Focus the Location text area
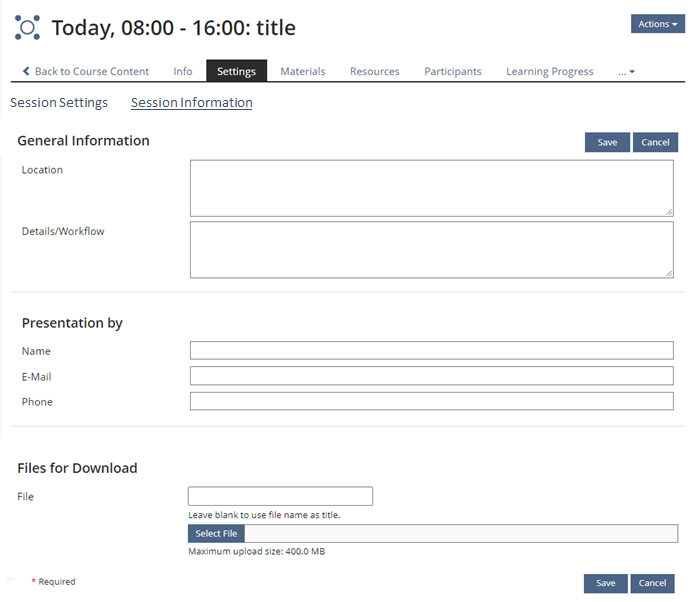The height and width of the screenshot is (602, 694). point(431,188)
